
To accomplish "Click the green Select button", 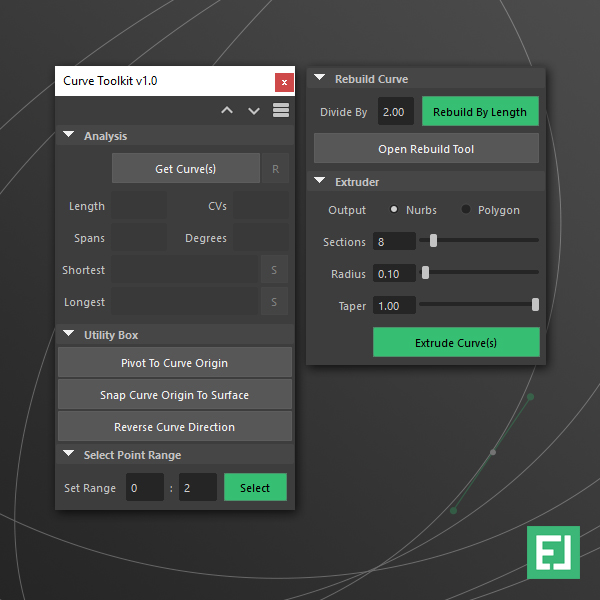I will coord(255,487).
